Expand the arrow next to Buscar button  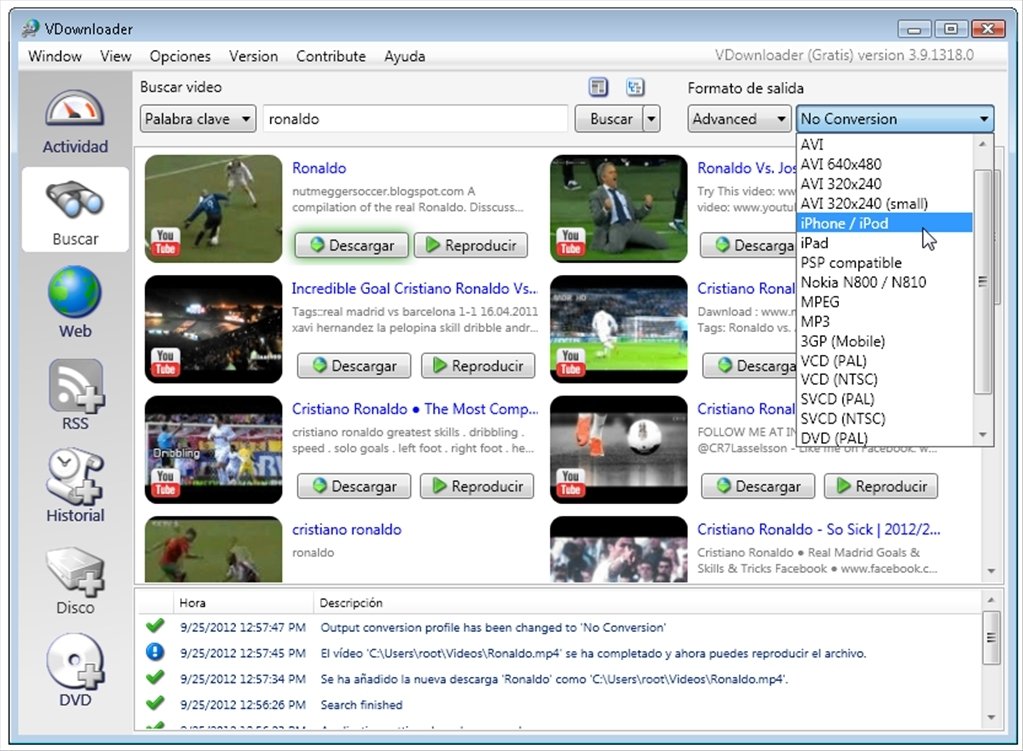[651, 119]
